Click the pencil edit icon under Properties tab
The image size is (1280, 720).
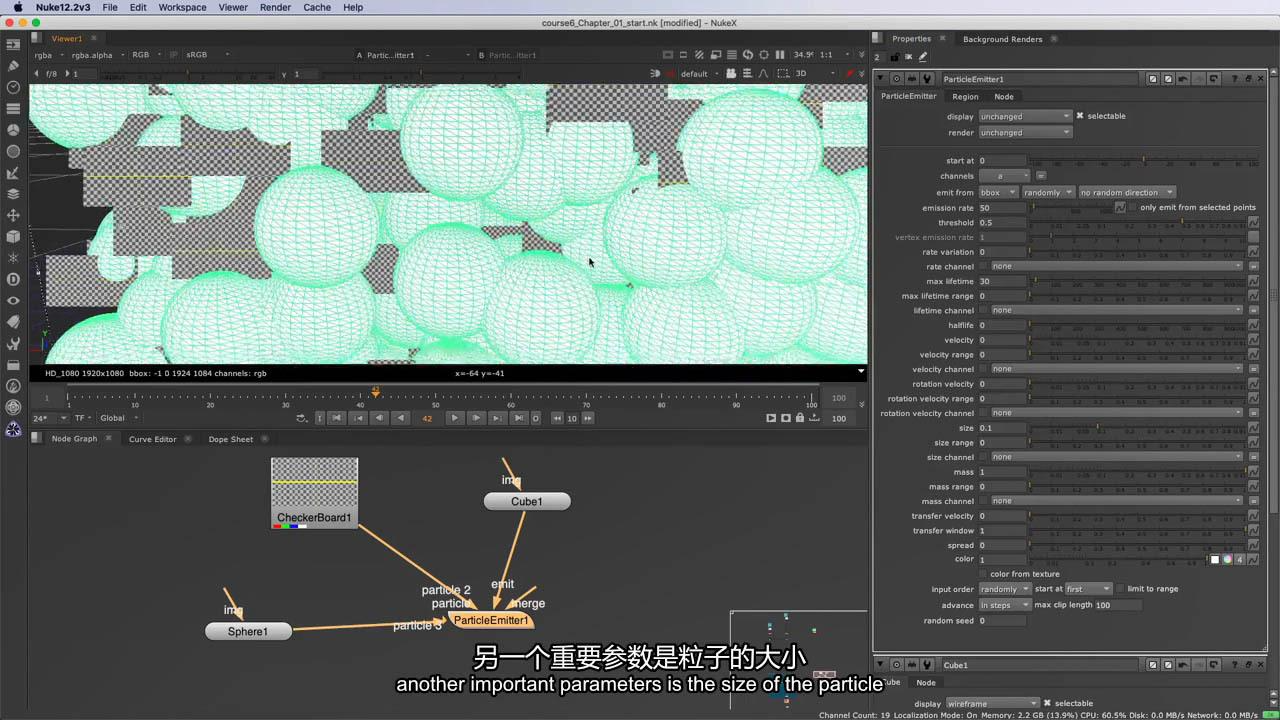[x=923, y=57]
